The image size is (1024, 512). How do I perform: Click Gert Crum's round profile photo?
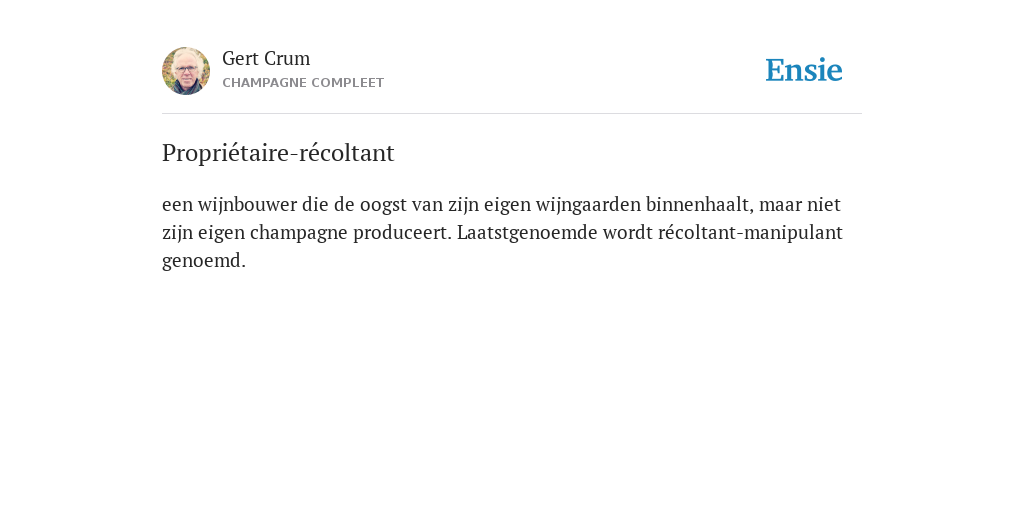pyautogui.click(x=186, y=71)
